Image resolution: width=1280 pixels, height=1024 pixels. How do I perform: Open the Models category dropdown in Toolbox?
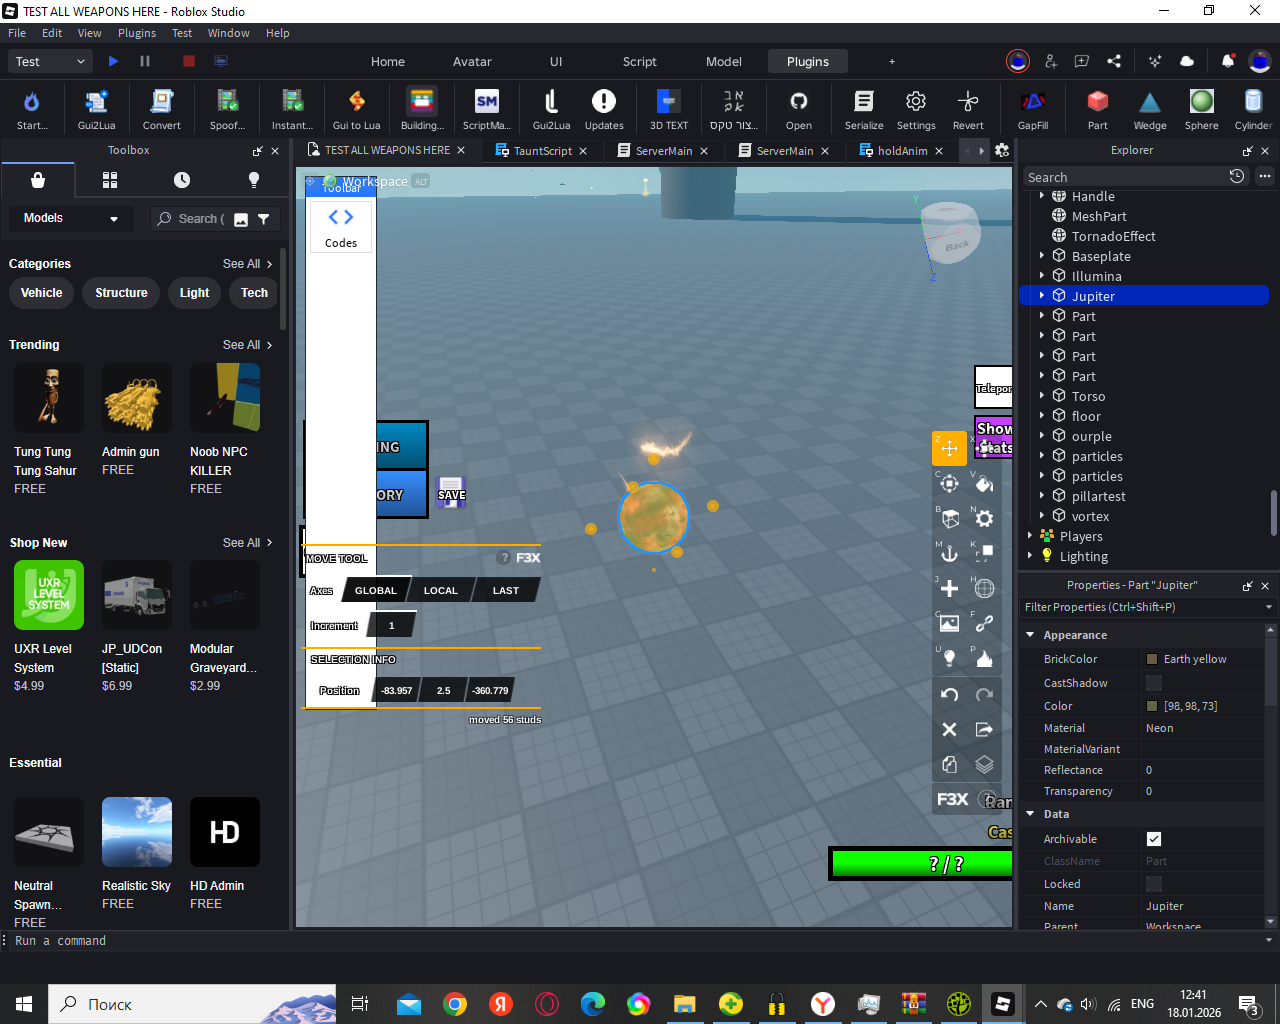click(x=72, y=218)
